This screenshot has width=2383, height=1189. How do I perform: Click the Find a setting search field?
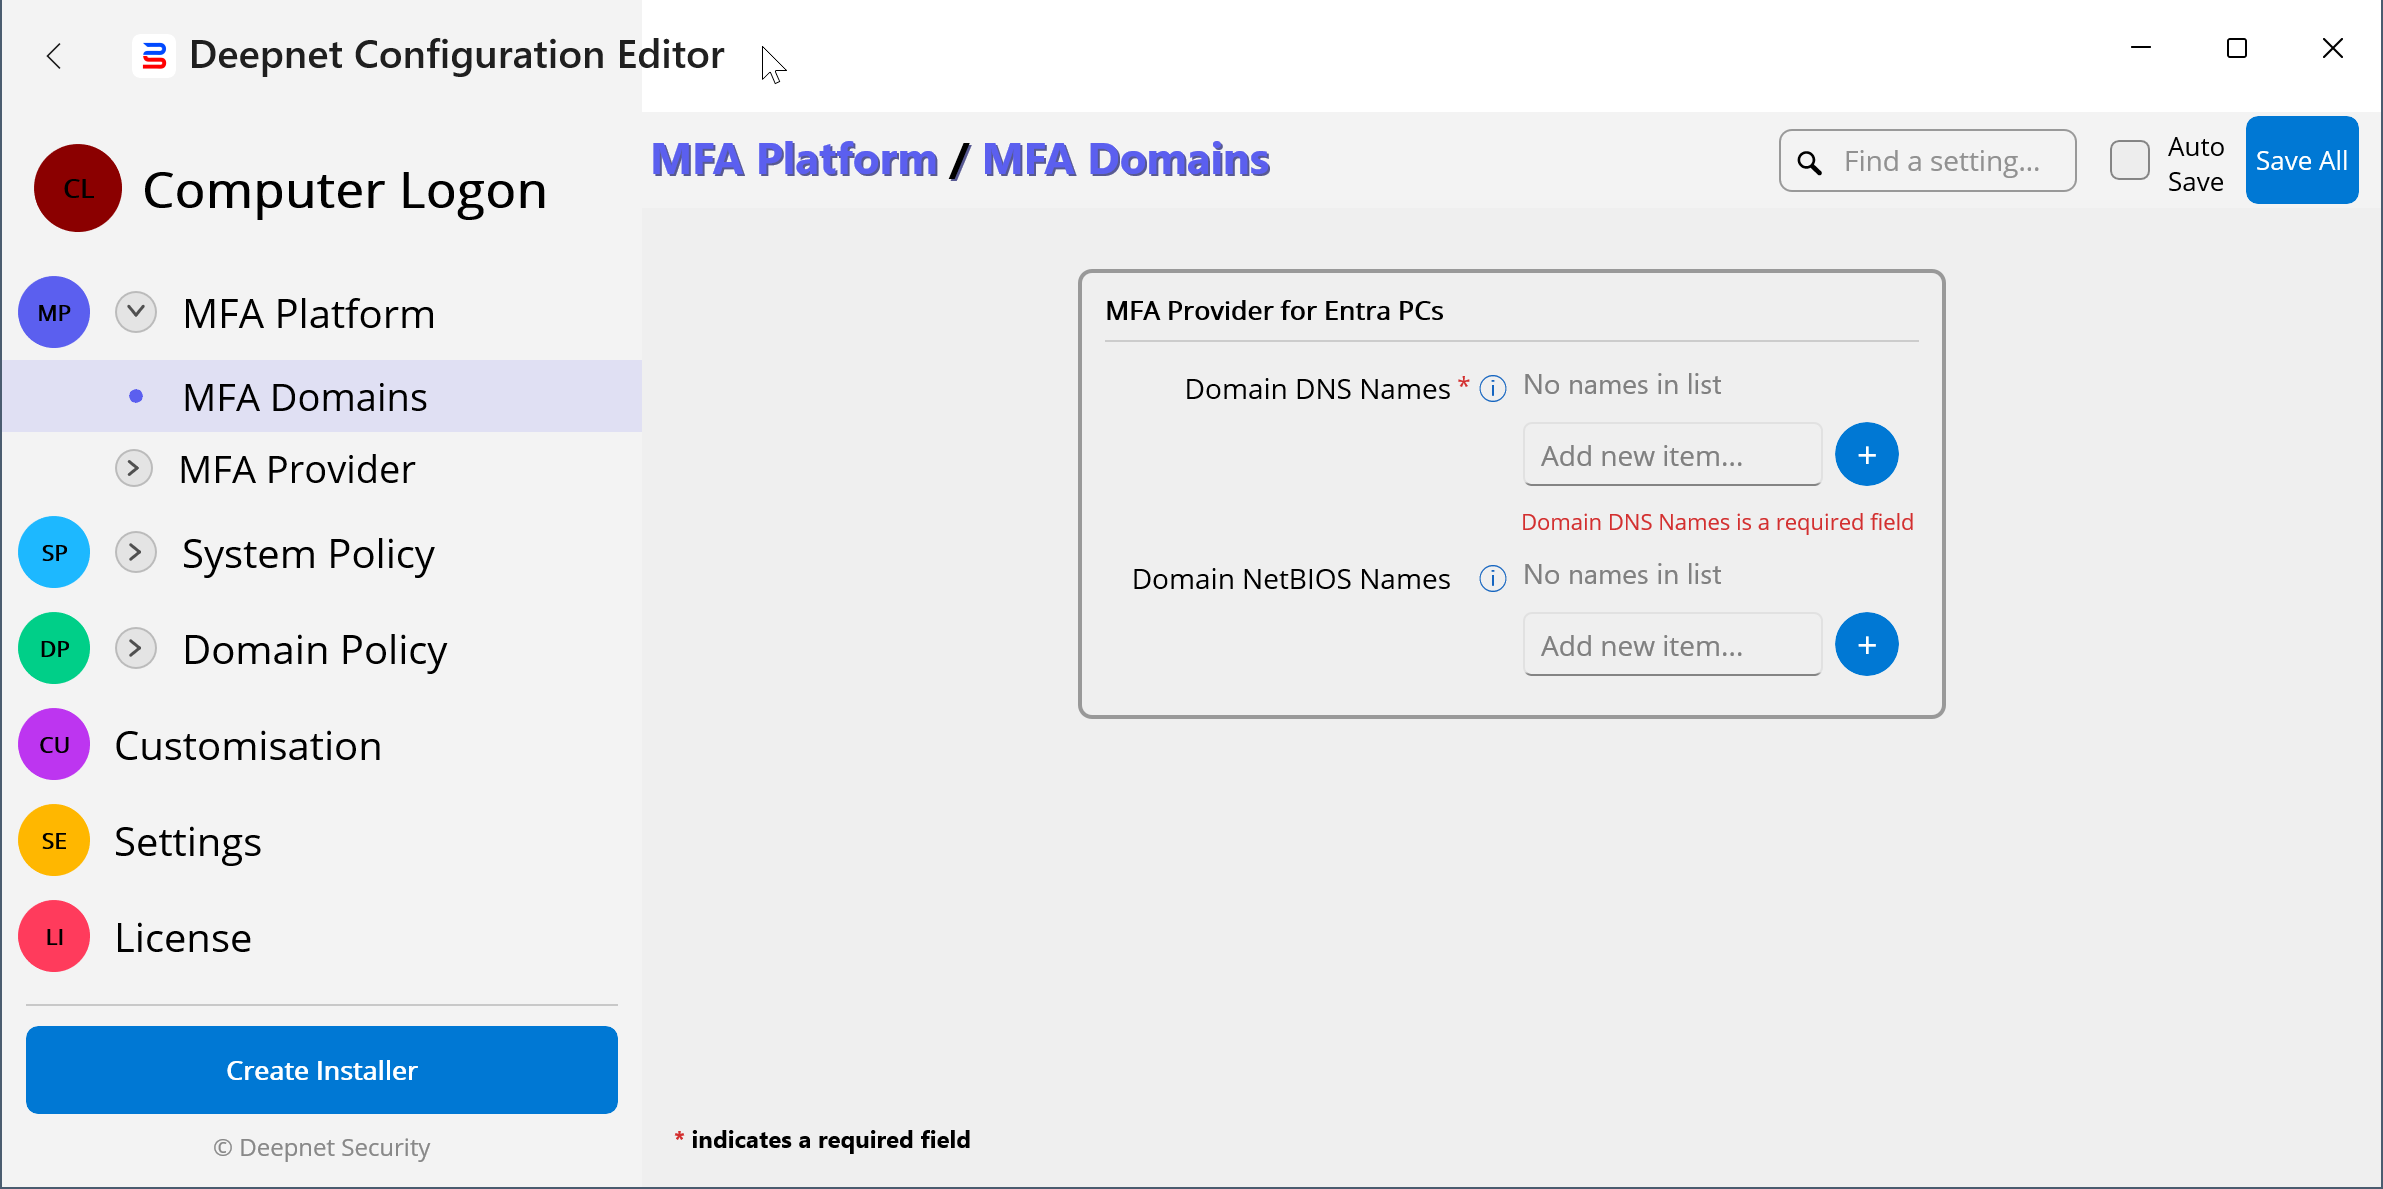(x=1942, y=161)
